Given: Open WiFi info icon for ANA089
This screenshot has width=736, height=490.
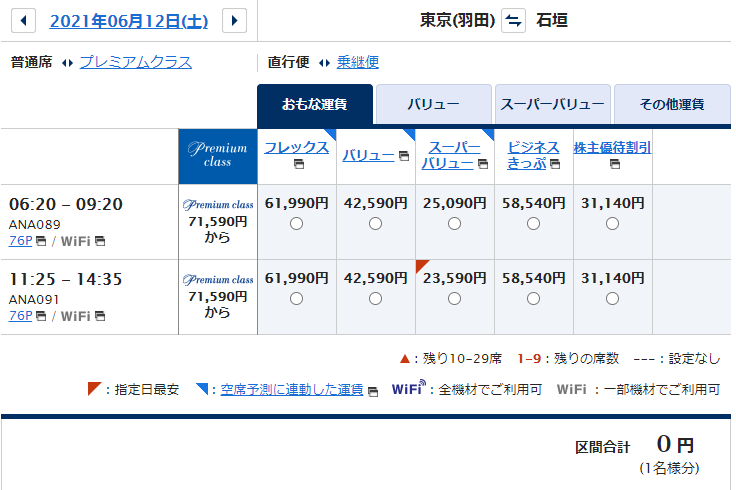Looking at the screenshot, I should (100, 241).
